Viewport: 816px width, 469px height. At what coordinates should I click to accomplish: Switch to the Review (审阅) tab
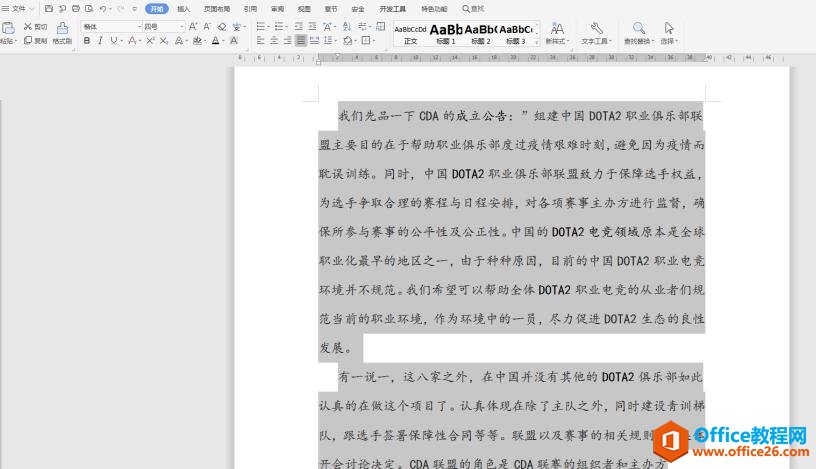277,9
